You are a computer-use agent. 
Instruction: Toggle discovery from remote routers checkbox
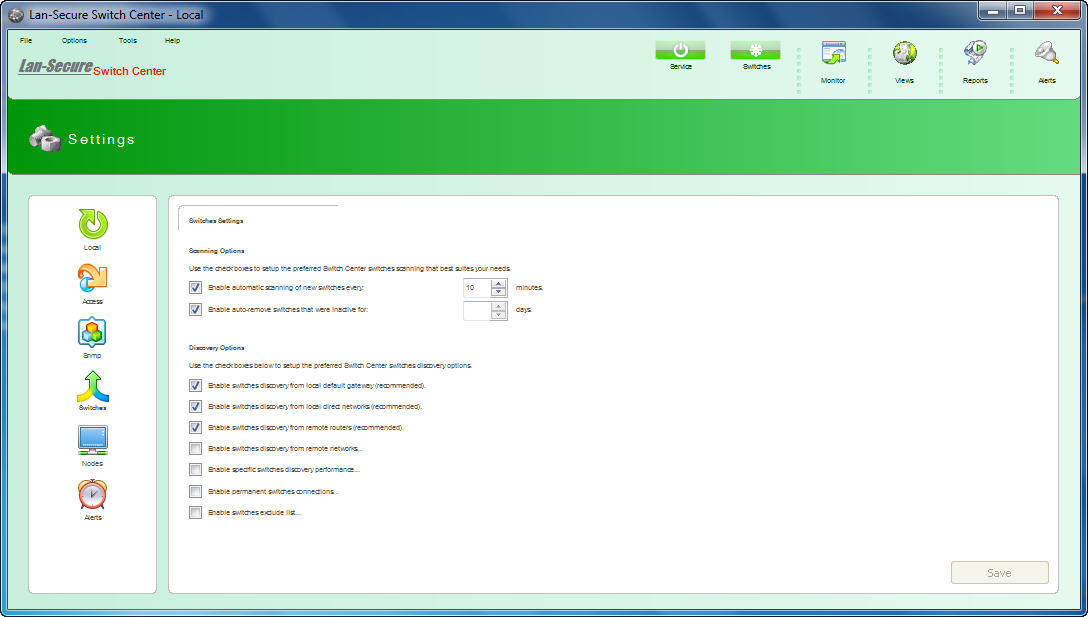pos(196,428)
